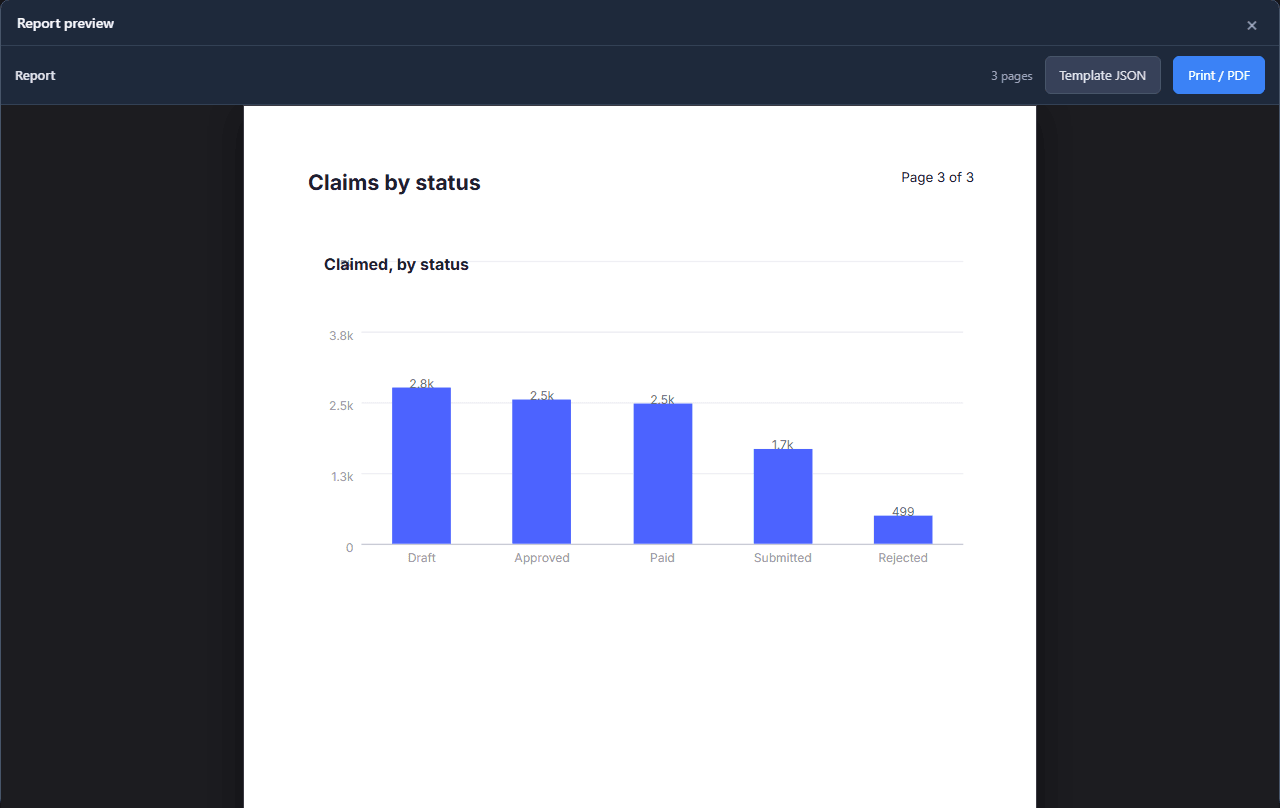Click the Paid bar in the chart

[x=662, y=474]
